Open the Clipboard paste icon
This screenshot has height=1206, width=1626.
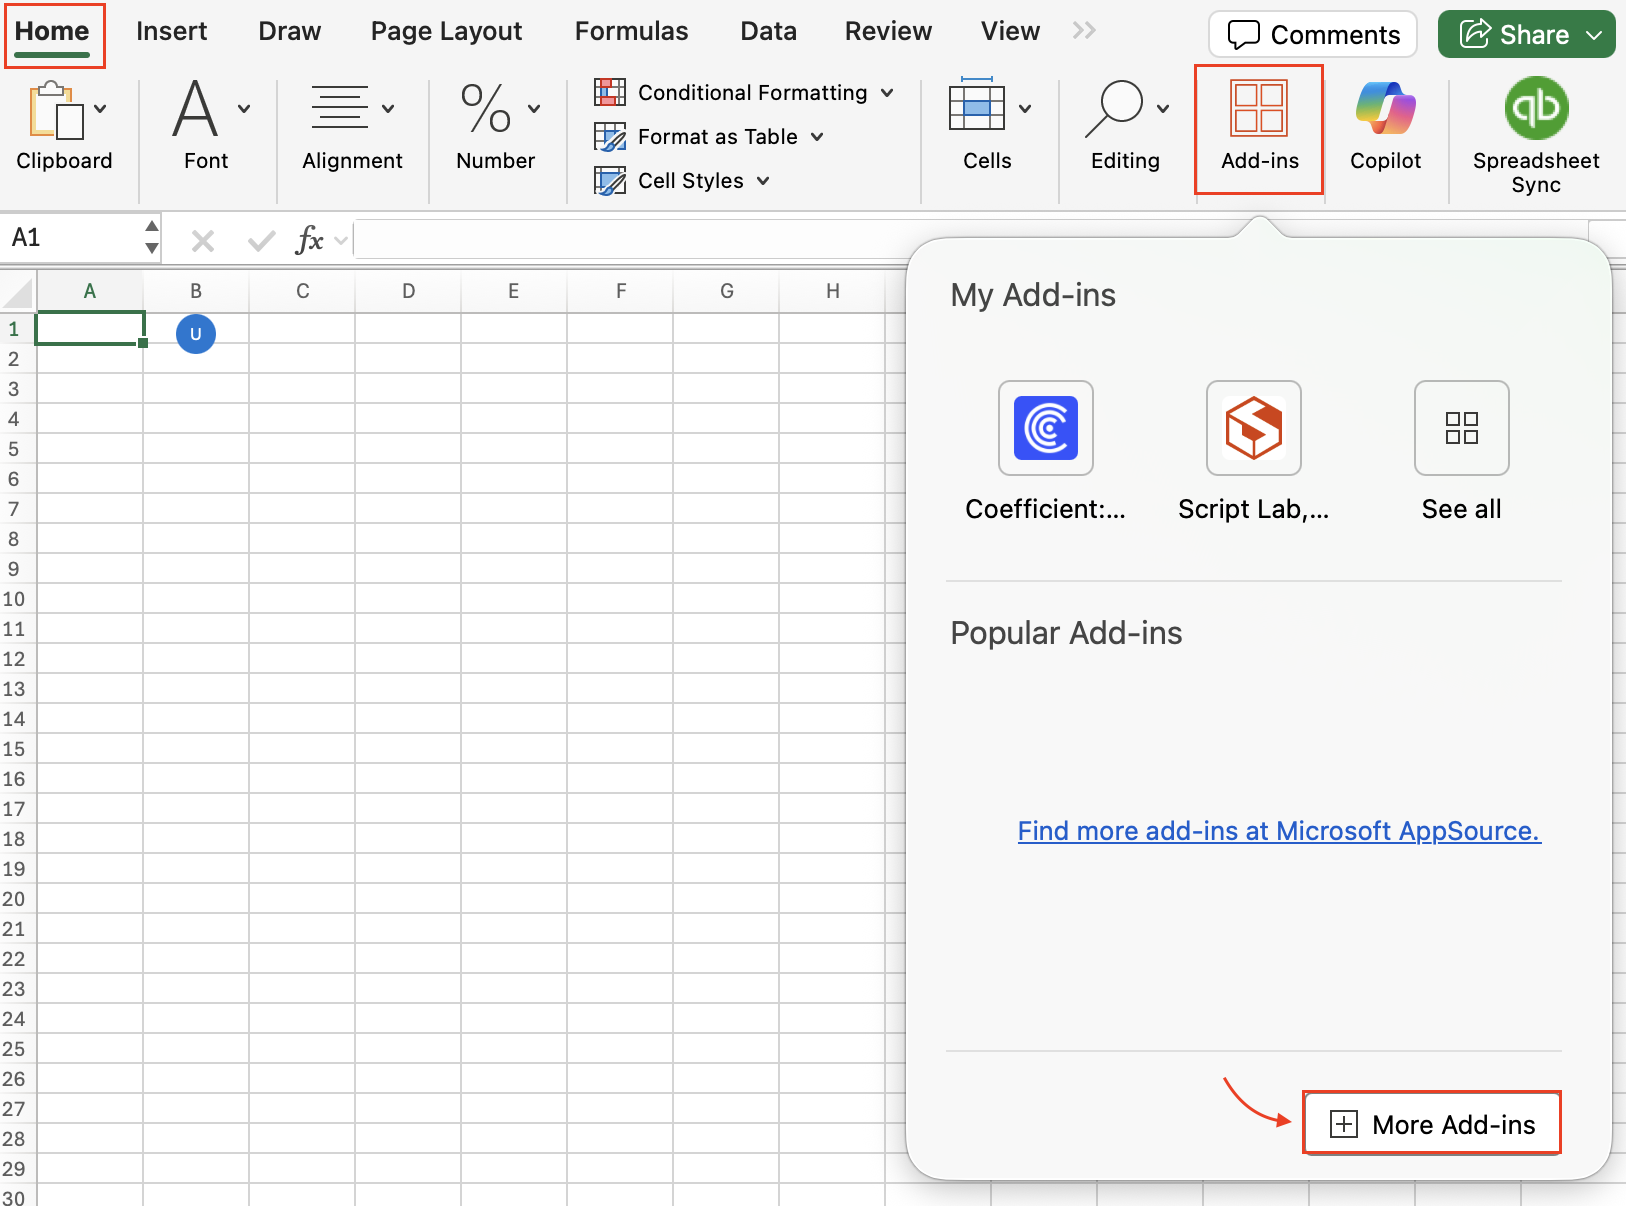pyautogui.click(x=55, y=111)
